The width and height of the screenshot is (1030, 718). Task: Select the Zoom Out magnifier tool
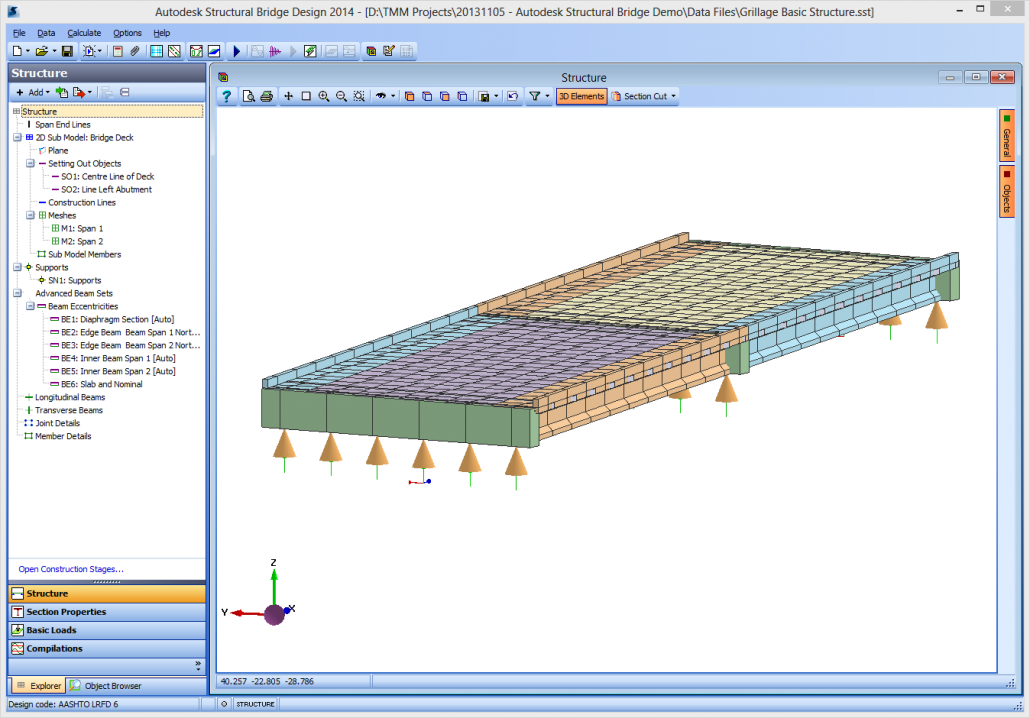pos(342,96)
